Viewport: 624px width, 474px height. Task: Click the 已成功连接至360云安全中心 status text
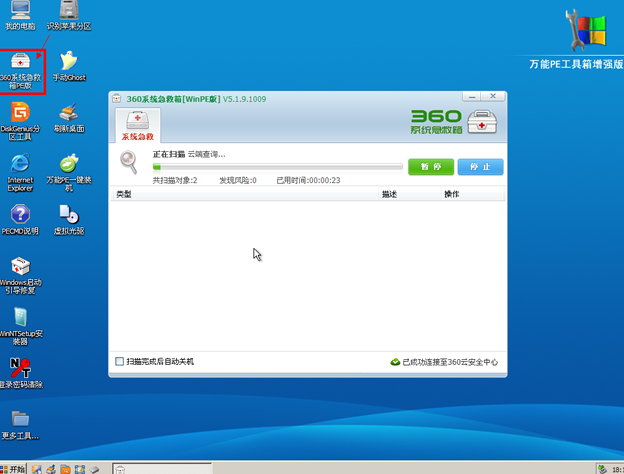pyautogui.click(x=450, y=362)
